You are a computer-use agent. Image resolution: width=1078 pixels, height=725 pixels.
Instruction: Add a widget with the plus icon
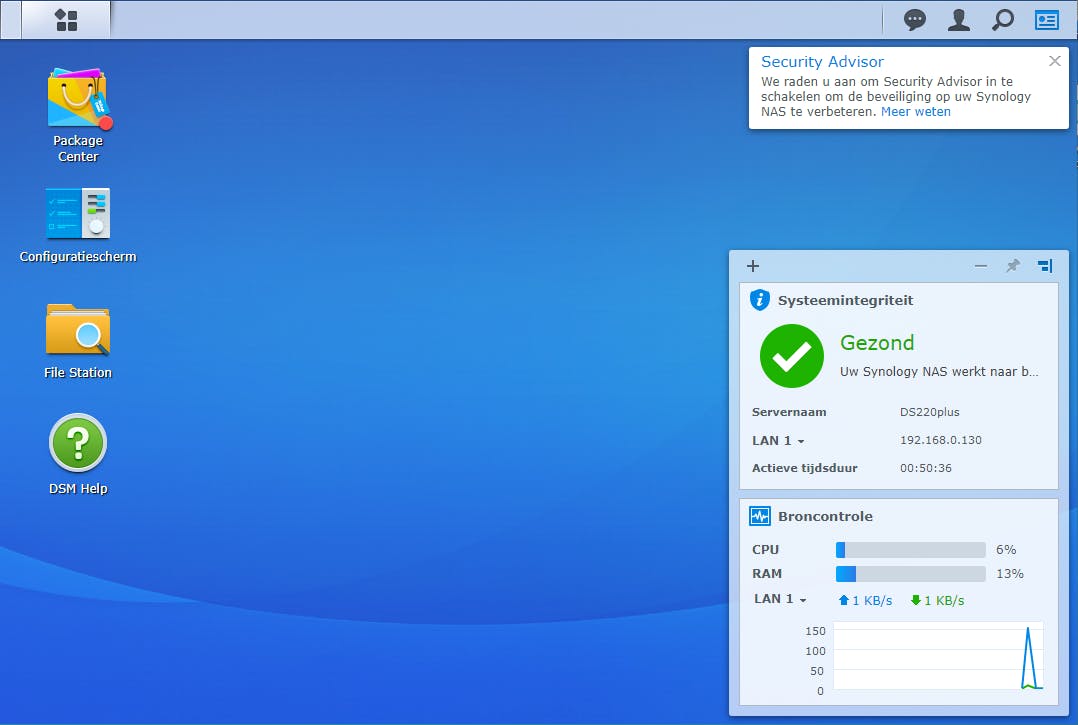pos(753,266)
